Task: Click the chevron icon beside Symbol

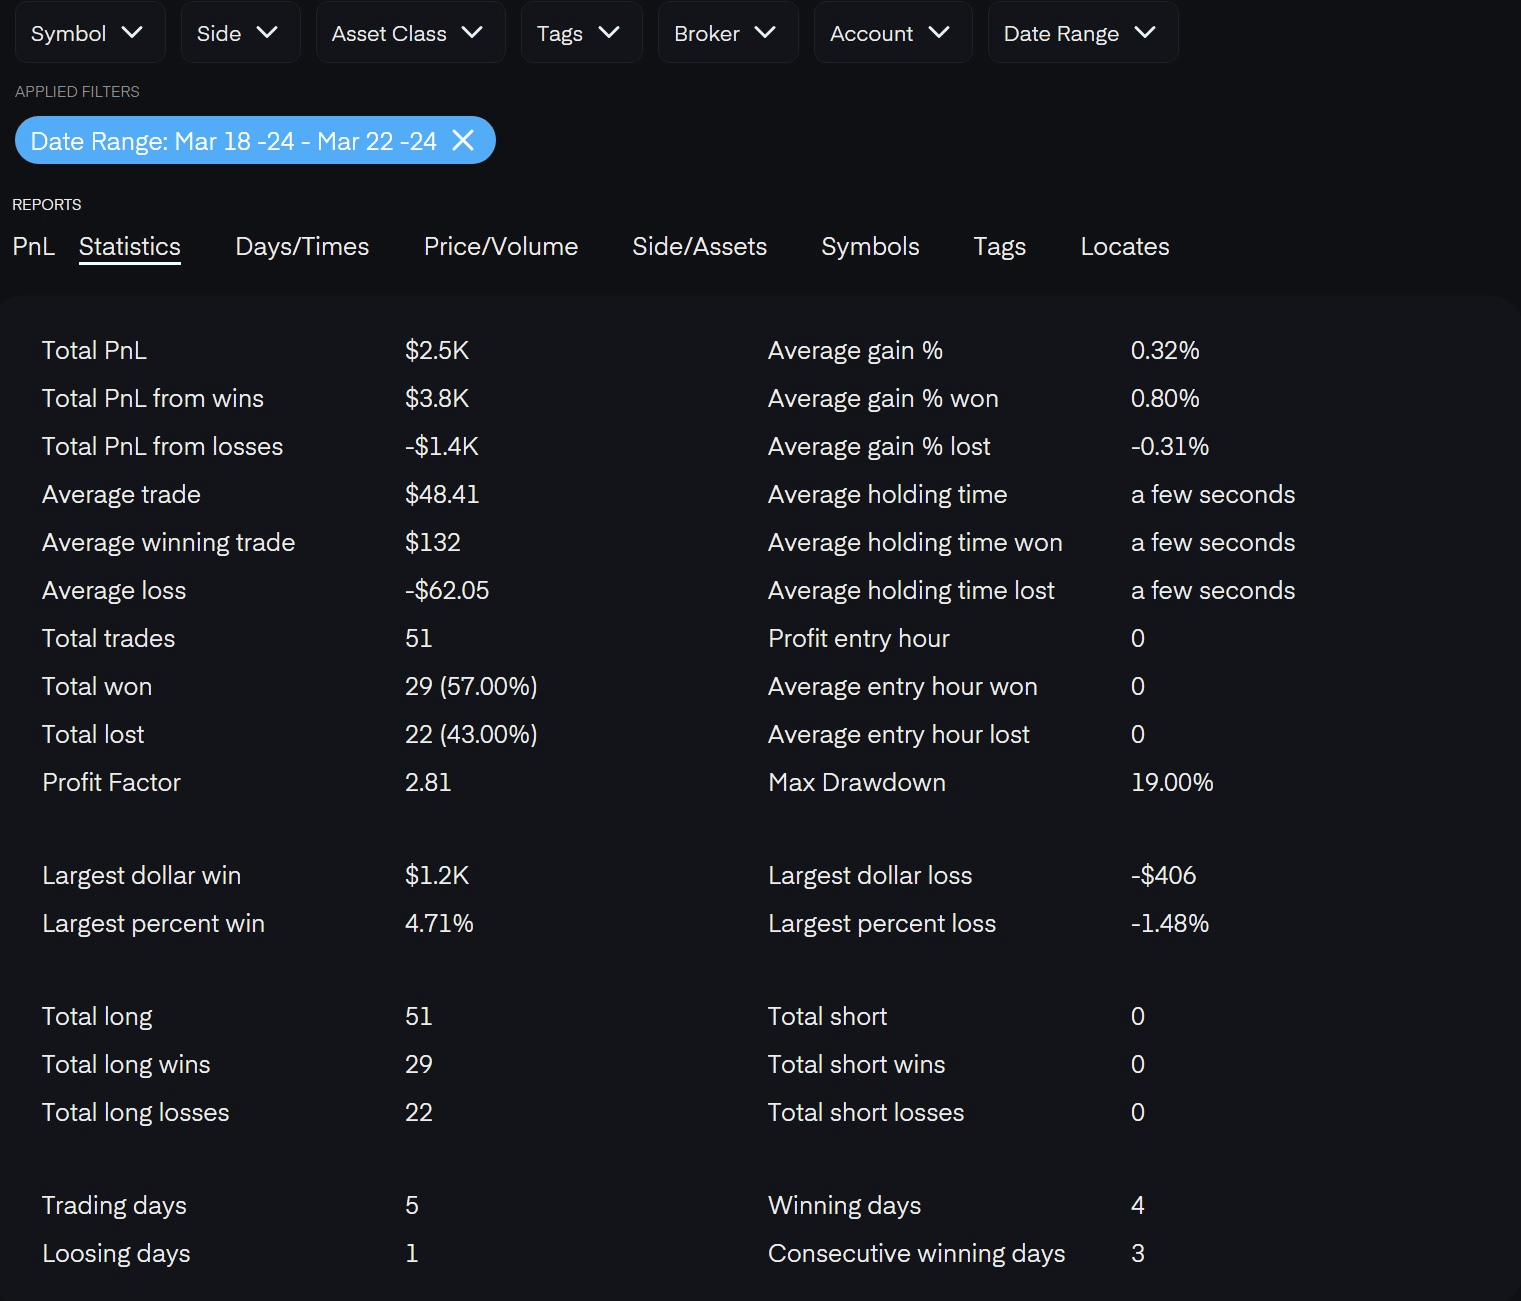Action: point(132,32)
